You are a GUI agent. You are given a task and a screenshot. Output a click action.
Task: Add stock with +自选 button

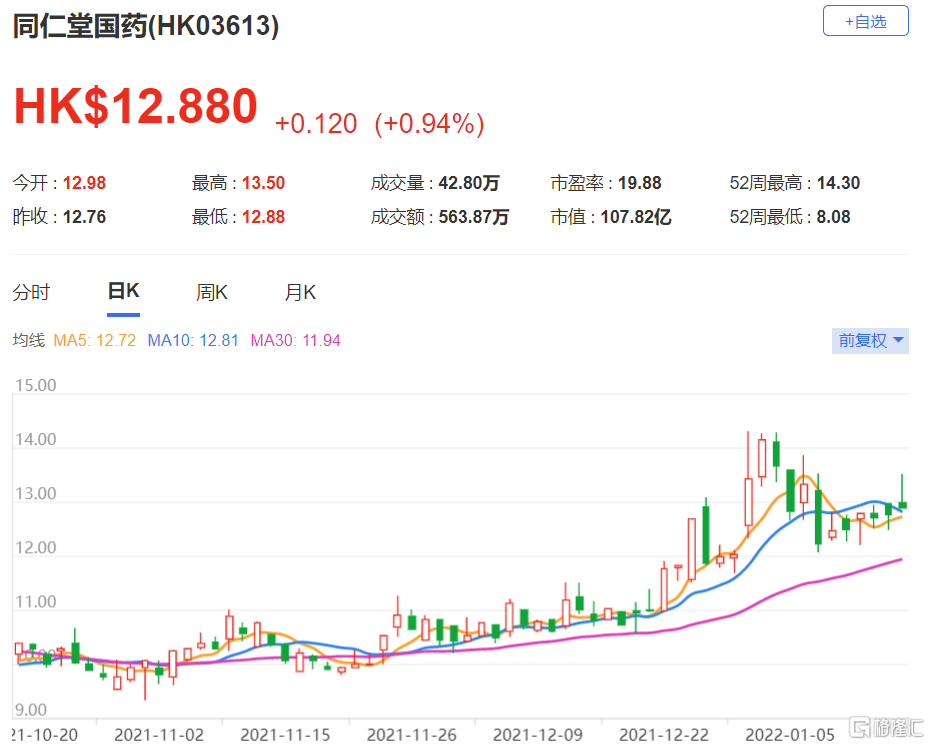(865, 21)
